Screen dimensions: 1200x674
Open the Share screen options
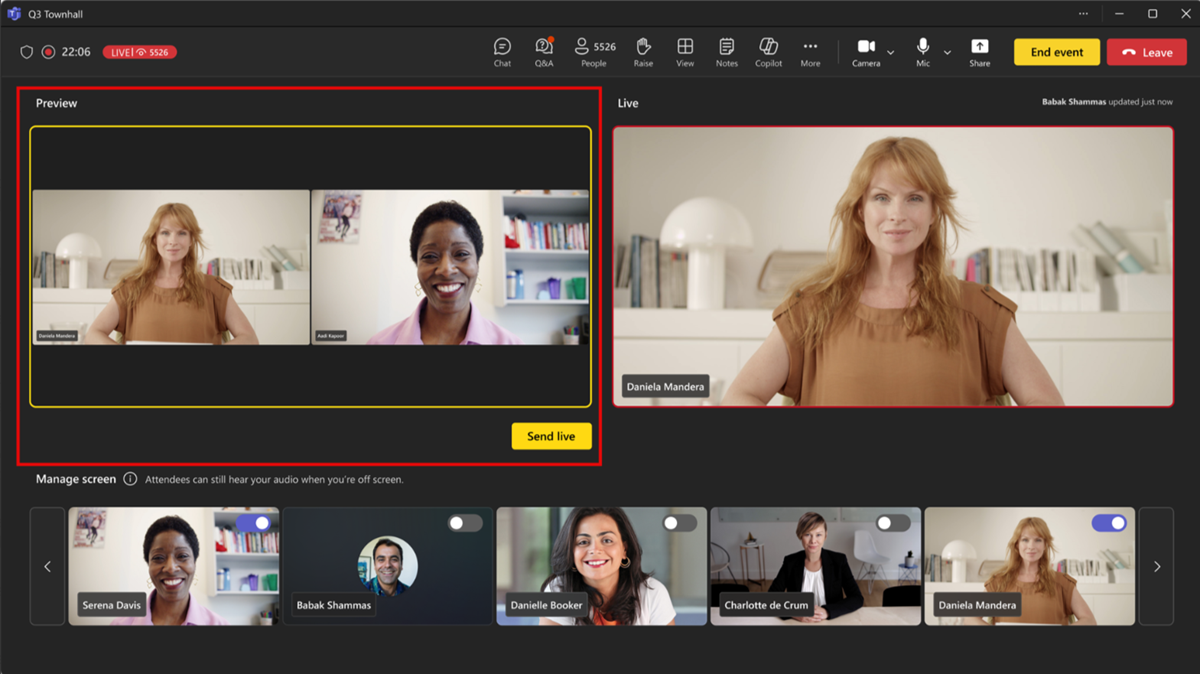click(x=979, y=51)
